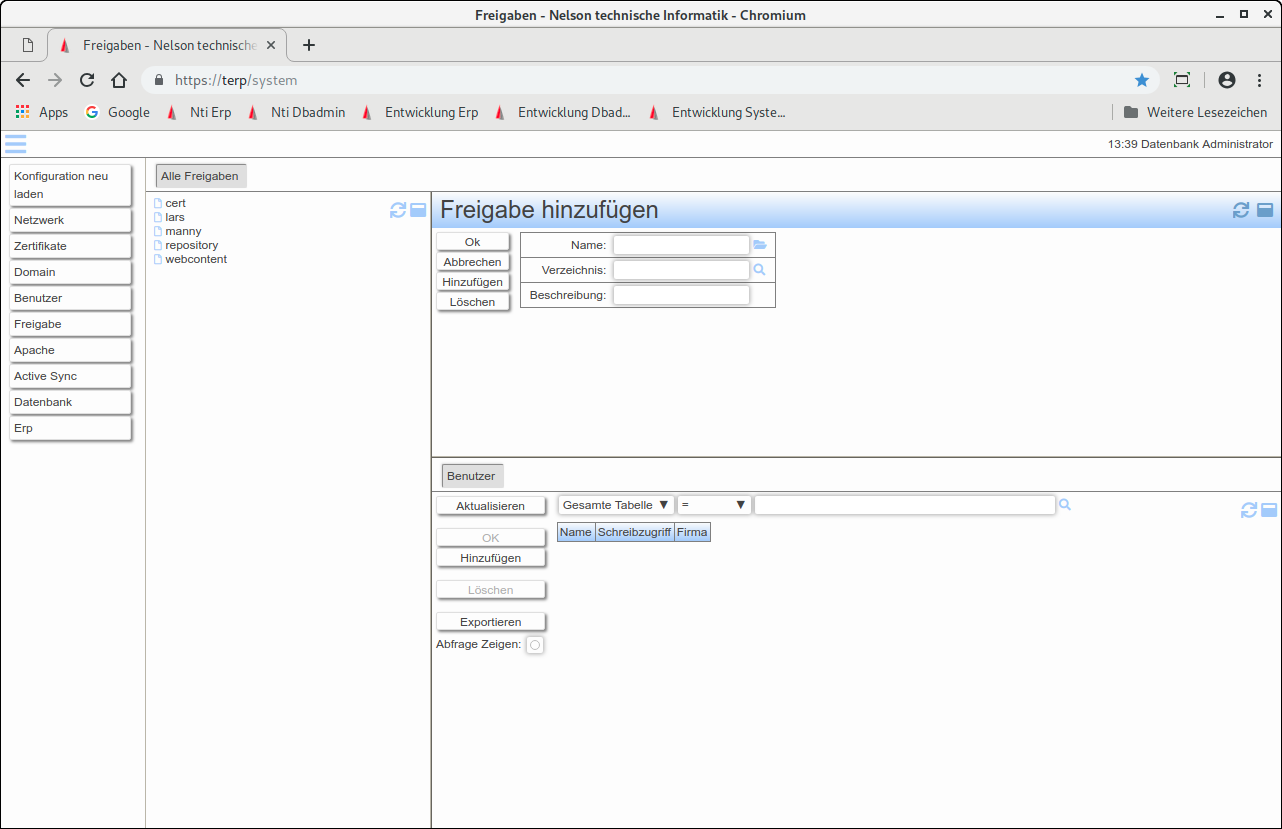The width and height of the screenshot is (1282, 829).
Task: Click into the Beschreibung input field
Action: 681,295
